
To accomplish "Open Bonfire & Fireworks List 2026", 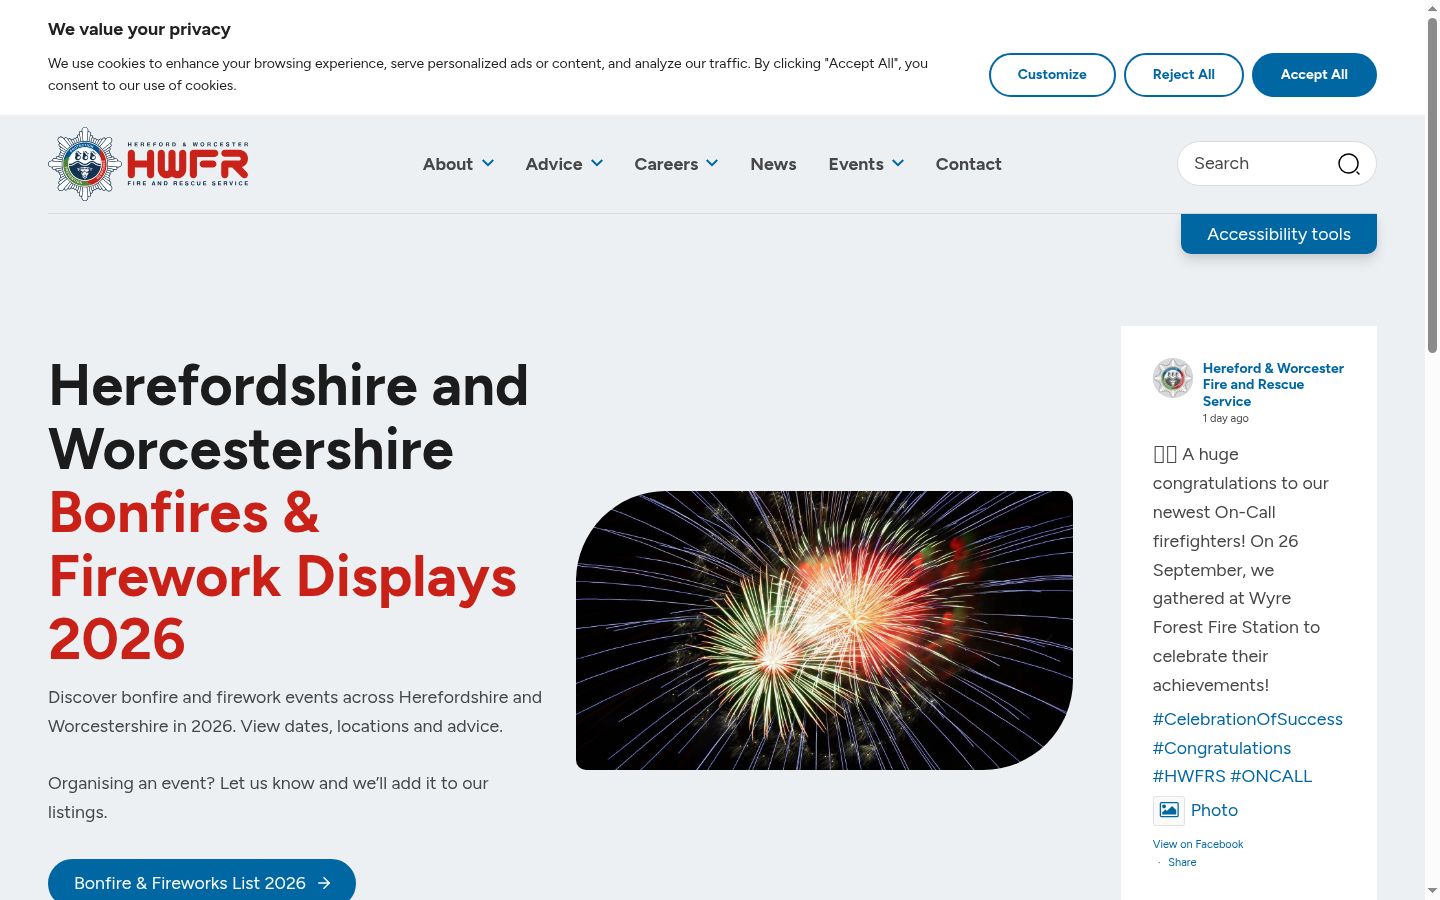I will (202, 881).
